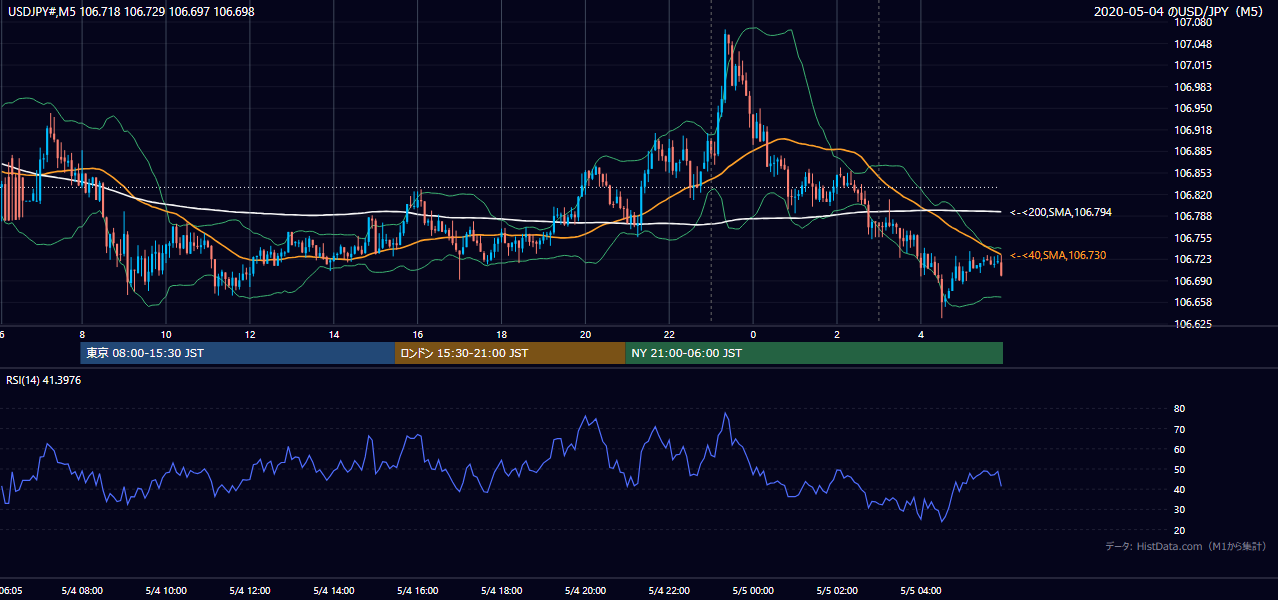Click the 40 SMA label 106.730
The image size is (1278, 600).
pos(1058,256)
